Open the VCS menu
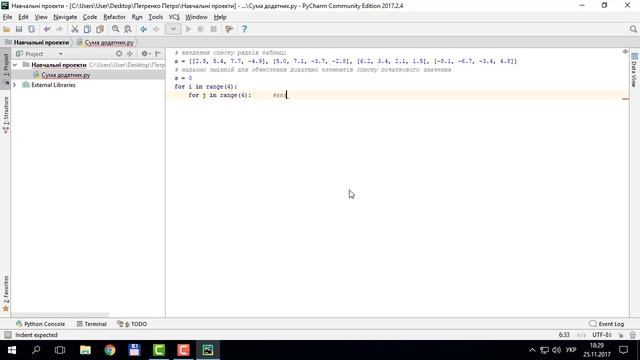Image resolution: width=640 pixels, height=360 pixels. point(174,17)
